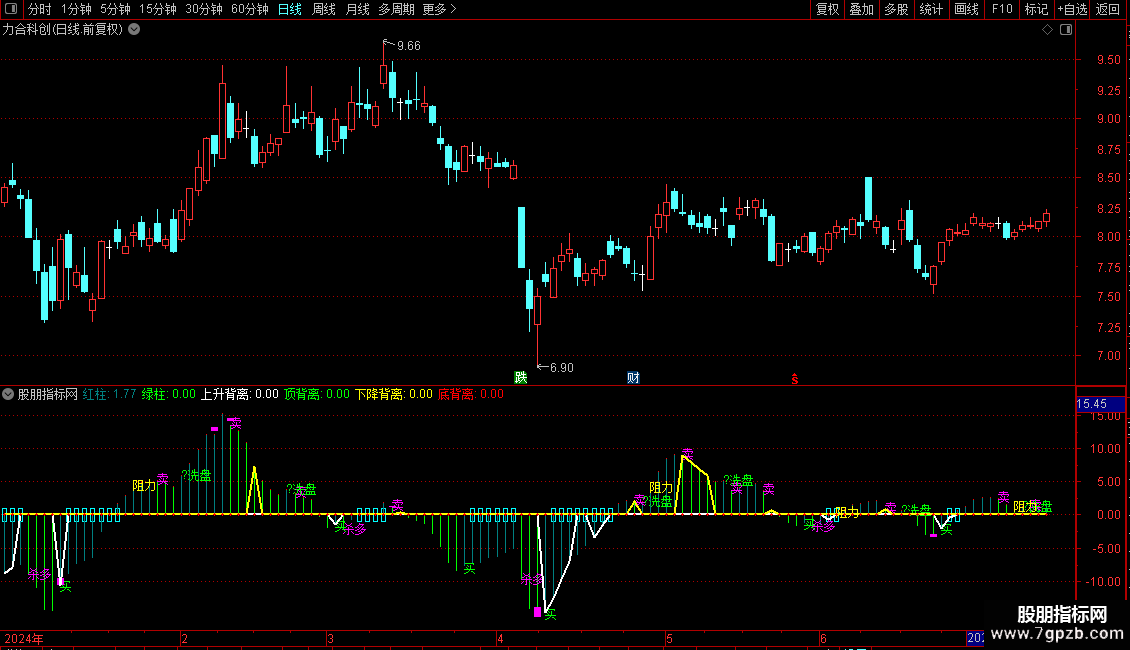Click the month 3 timeline marker

[330, 638]
